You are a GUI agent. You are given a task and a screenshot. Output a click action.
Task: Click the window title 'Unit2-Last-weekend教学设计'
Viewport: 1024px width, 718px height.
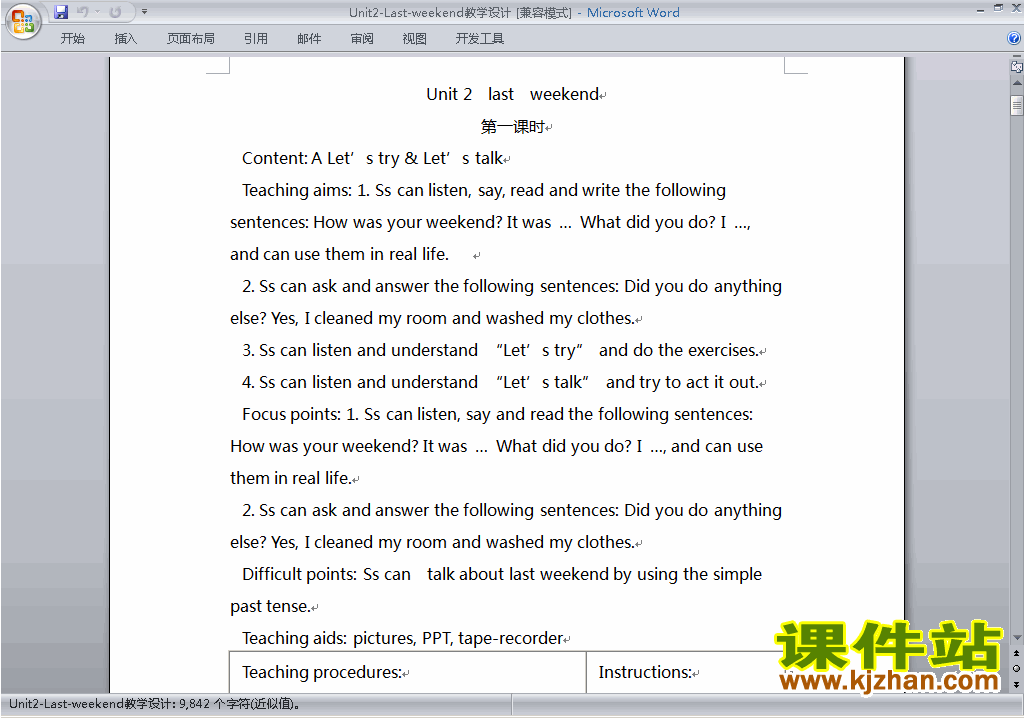(430, 12)
